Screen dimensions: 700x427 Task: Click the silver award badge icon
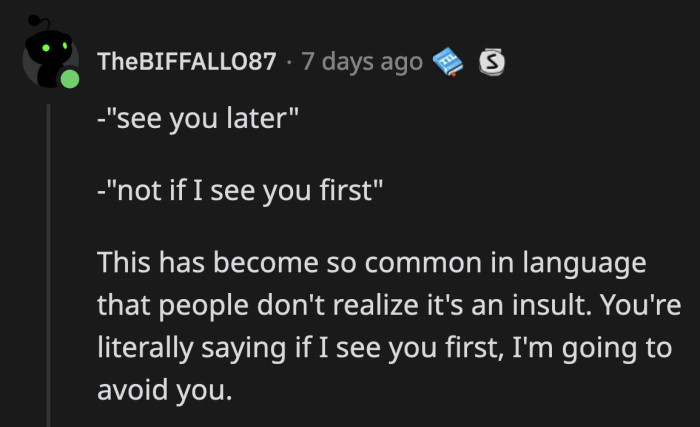click(x=491, y=61)
